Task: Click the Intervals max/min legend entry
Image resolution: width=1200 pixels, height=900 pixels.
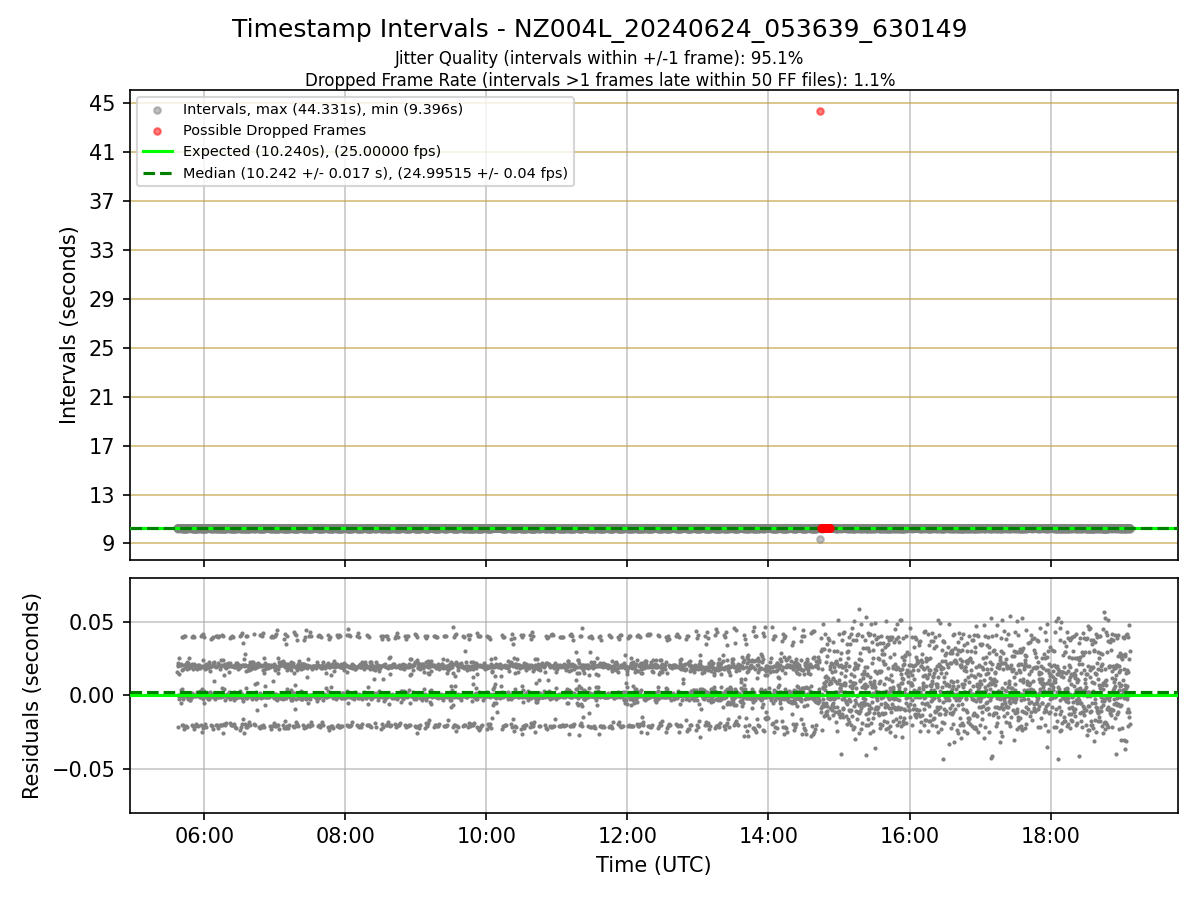Action: 323,109
